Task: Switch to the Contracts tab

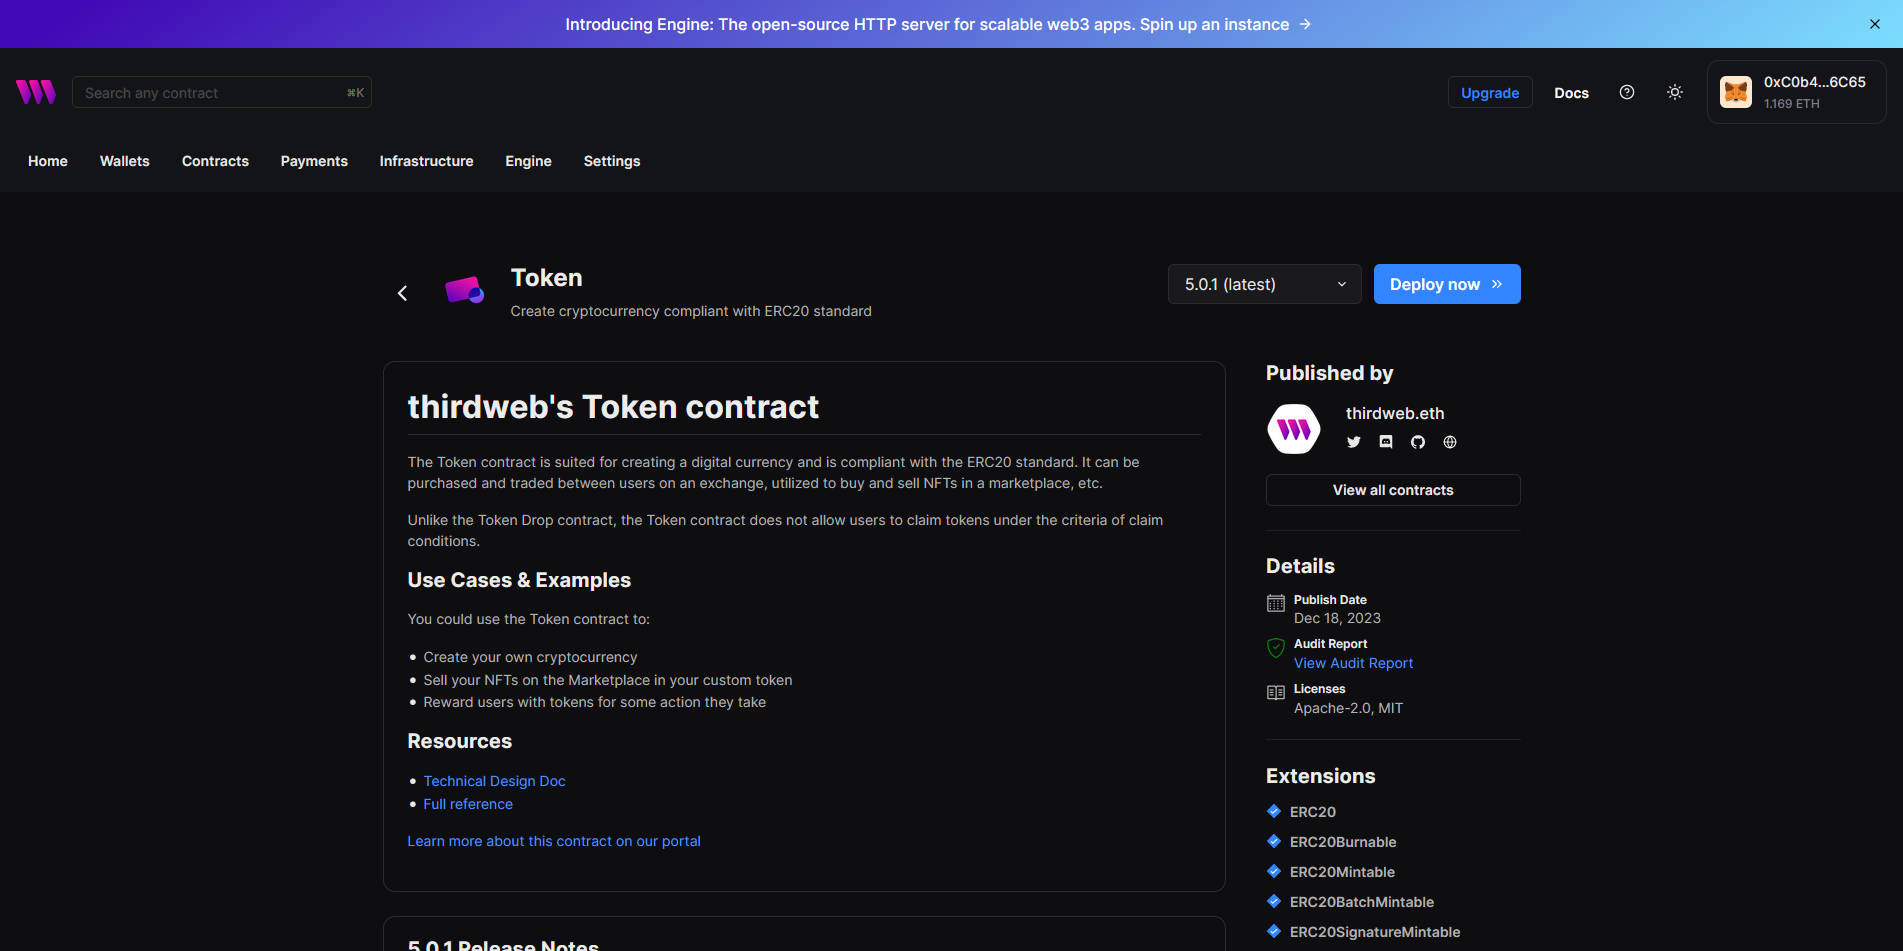Action: tap(215, 161)
